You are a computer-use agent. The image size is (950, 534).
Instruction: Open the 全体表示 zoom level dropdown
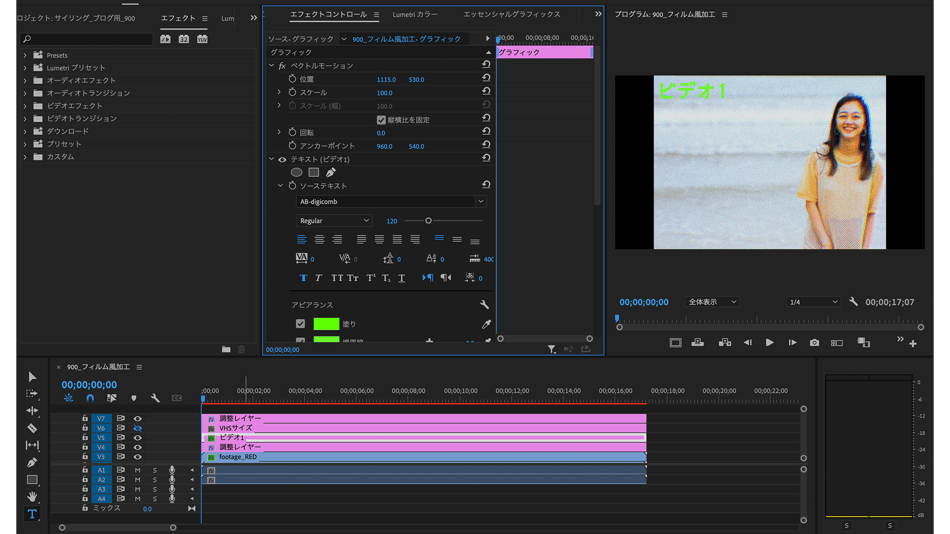(712, 302)
